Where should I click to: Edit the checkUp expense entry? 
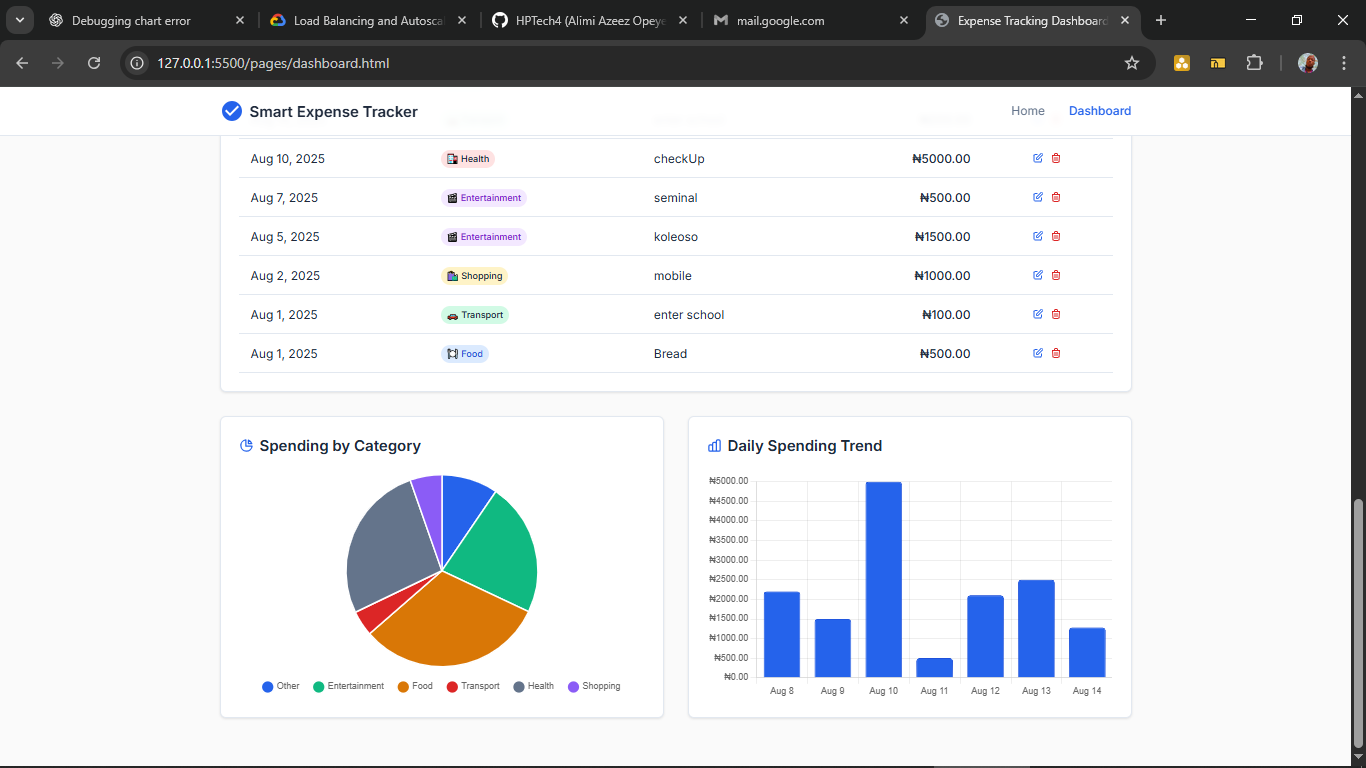pos(1037,158)
